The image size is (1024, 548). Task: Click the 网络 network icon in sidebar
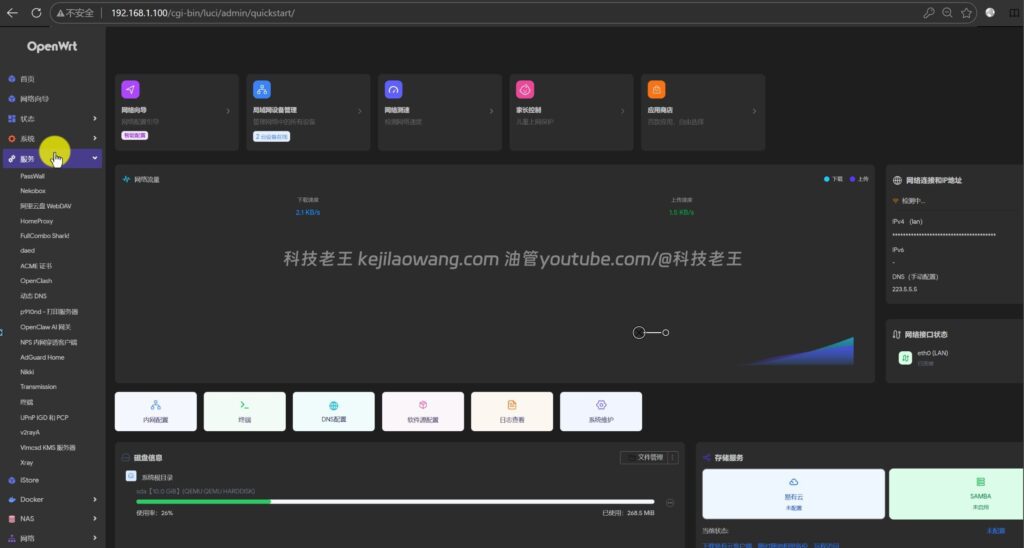[x=12, y=538]
